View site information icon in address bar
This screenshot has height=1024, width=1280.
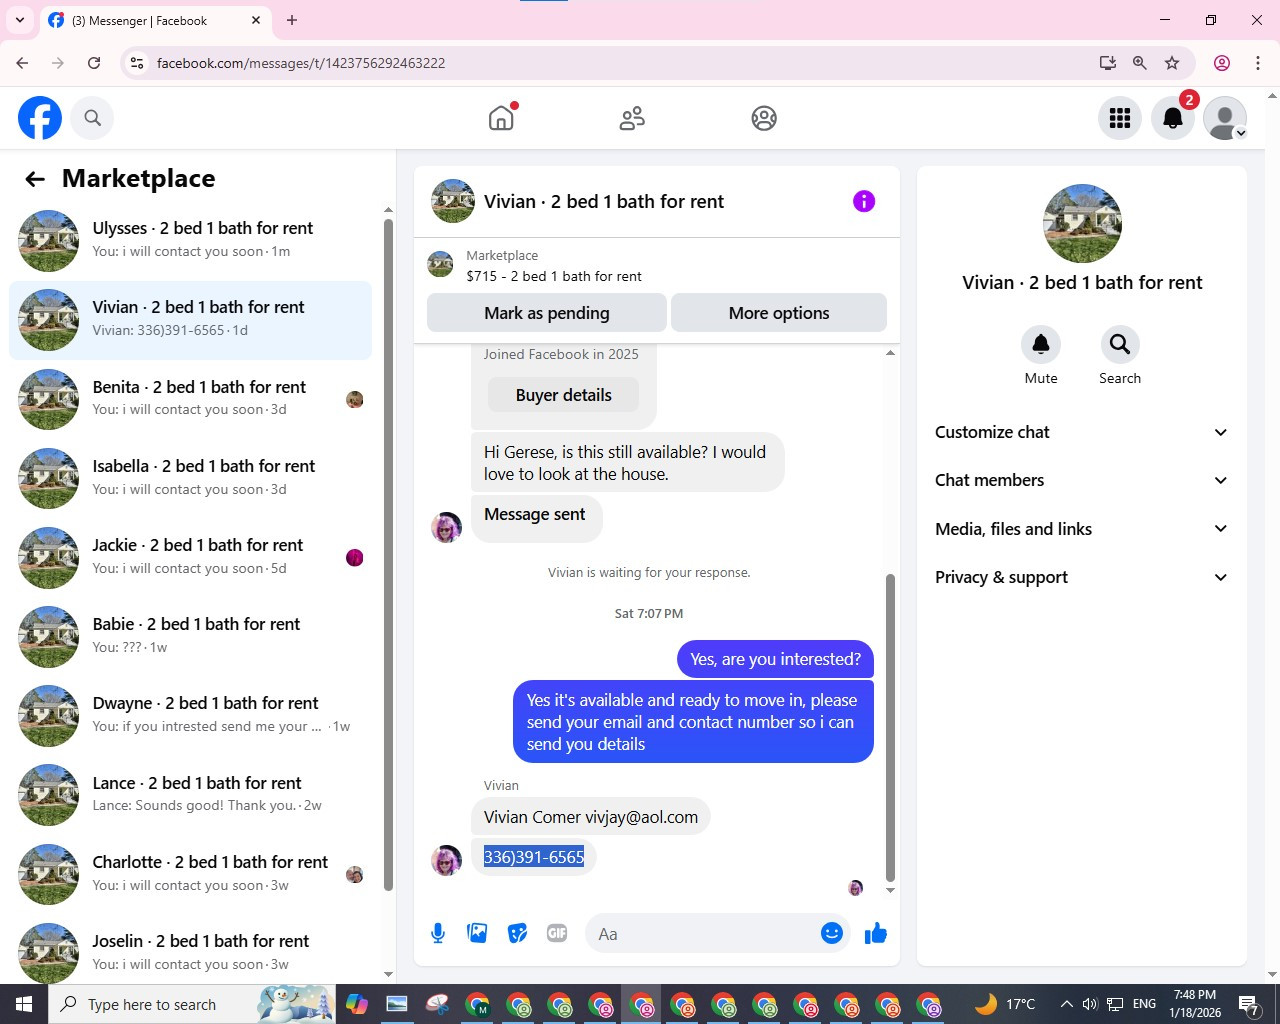point(138,63)
